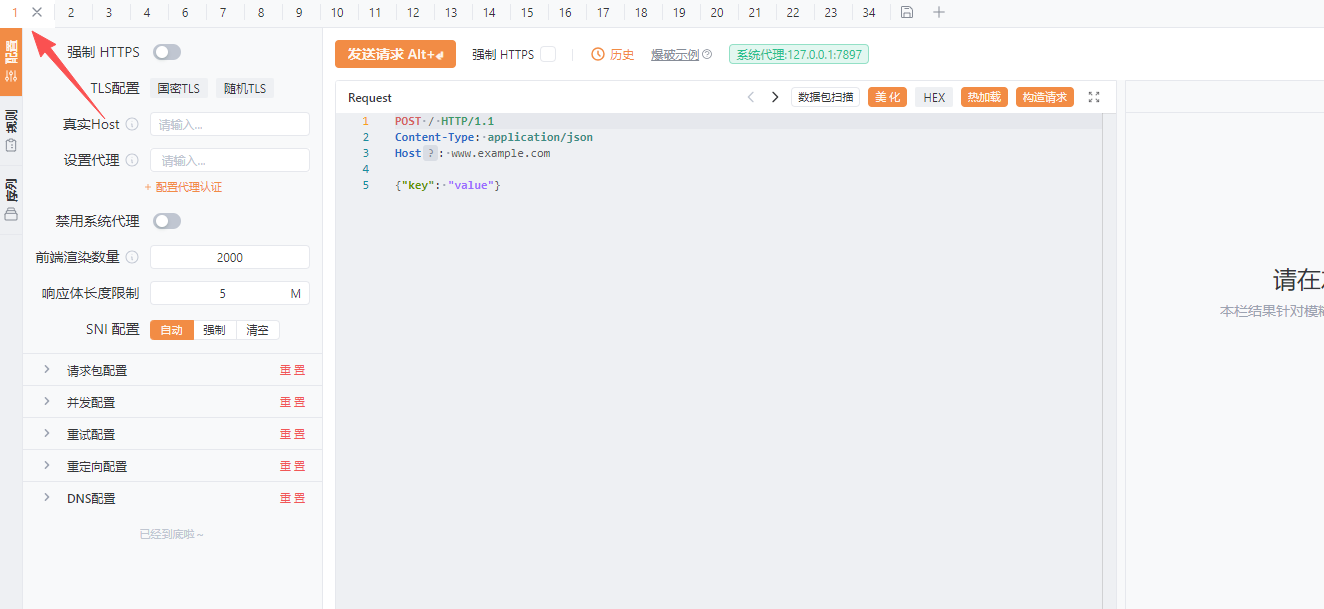
Task: Reset 并发配置 with 重置
Action: [292, 402]
